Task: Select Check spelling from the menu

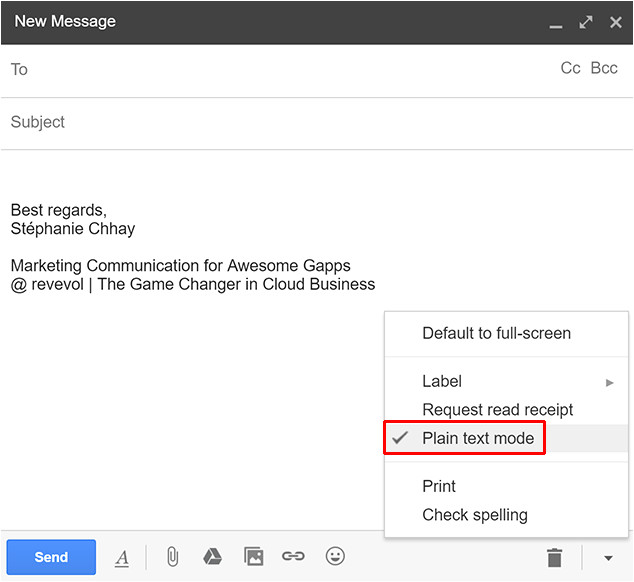Action: click(x=506, y=515)
